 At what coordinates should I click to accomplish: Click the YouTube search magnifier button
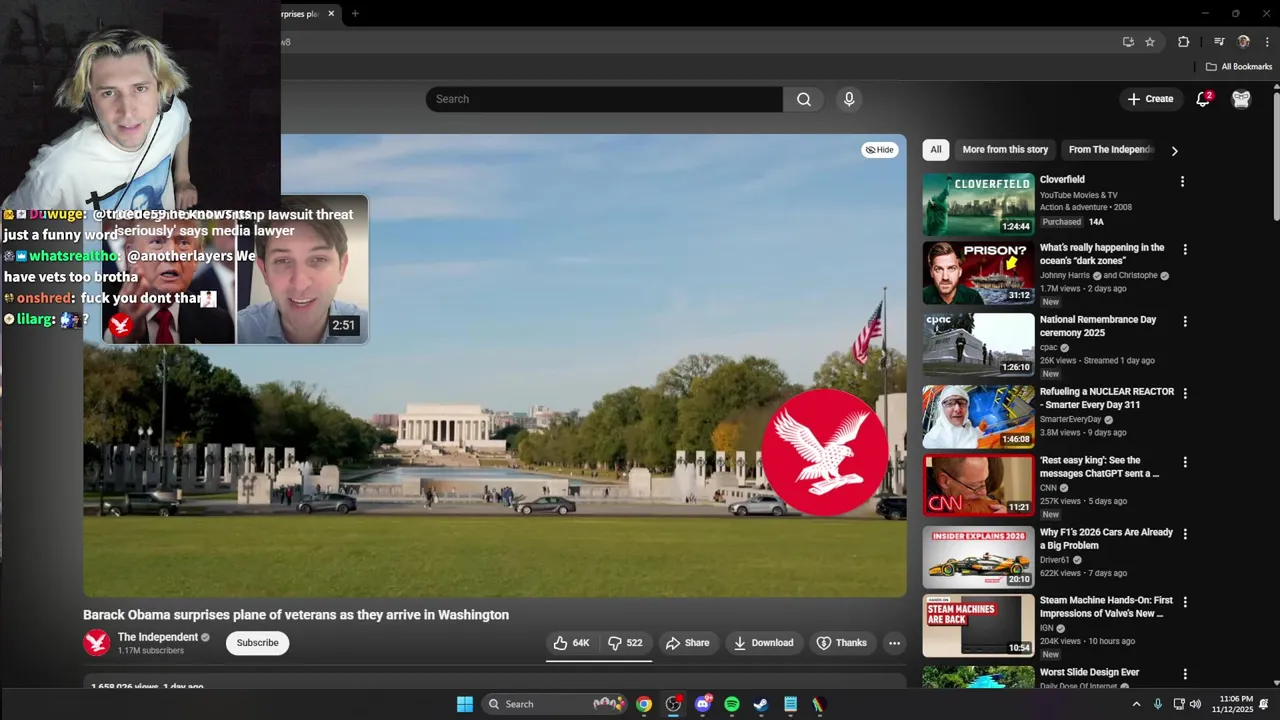click(804, 99)
